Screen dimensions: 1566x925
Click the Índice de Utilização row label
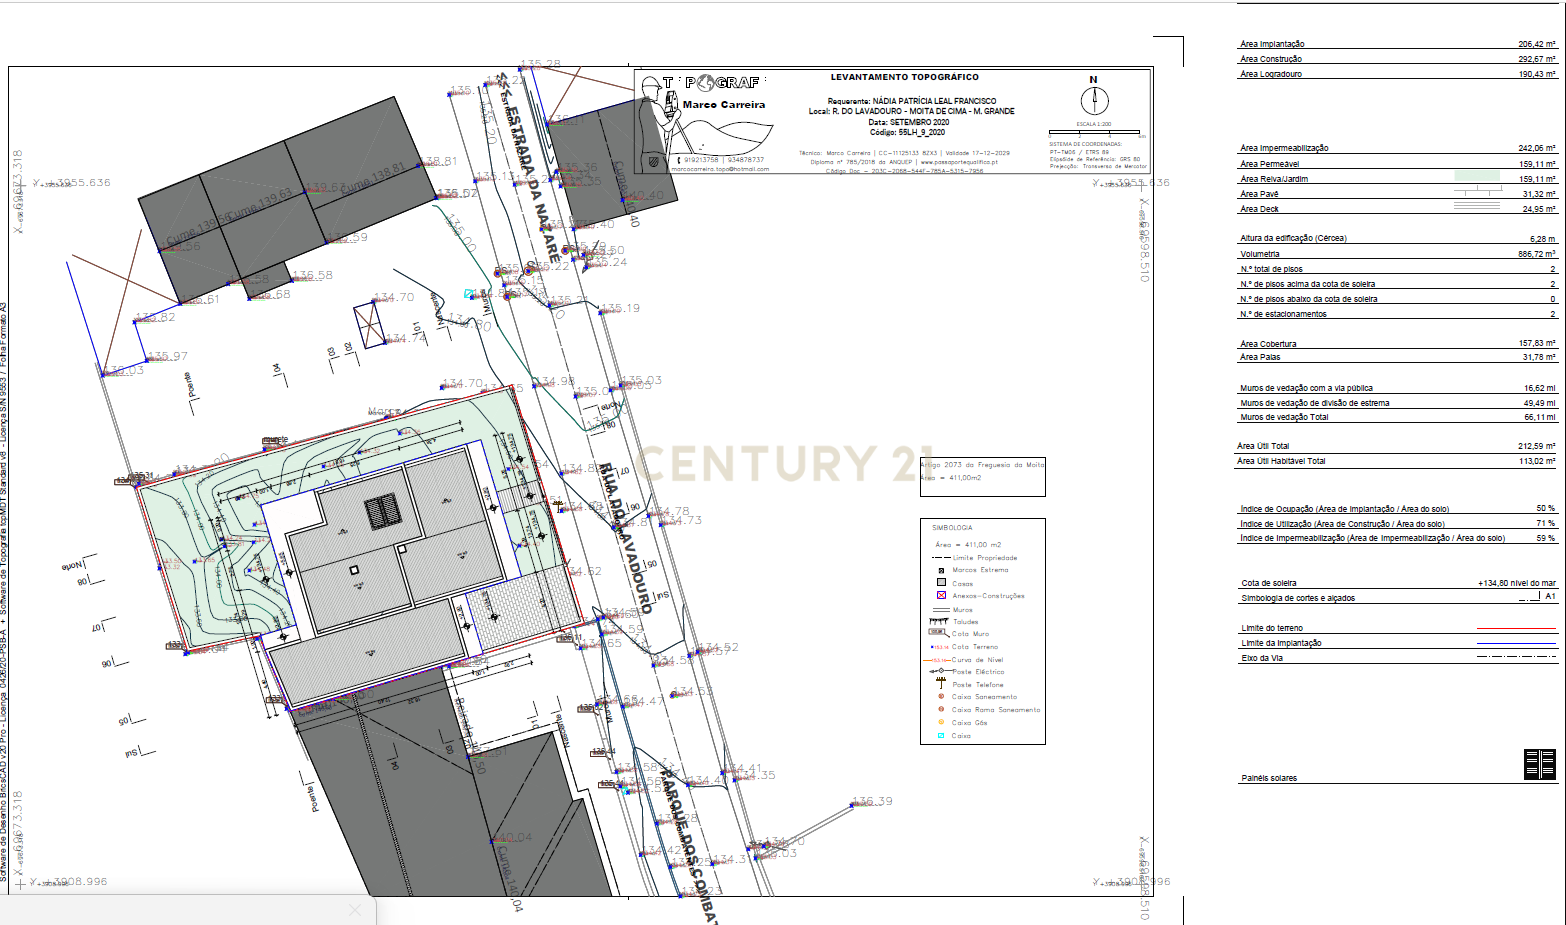(1342, 524)
